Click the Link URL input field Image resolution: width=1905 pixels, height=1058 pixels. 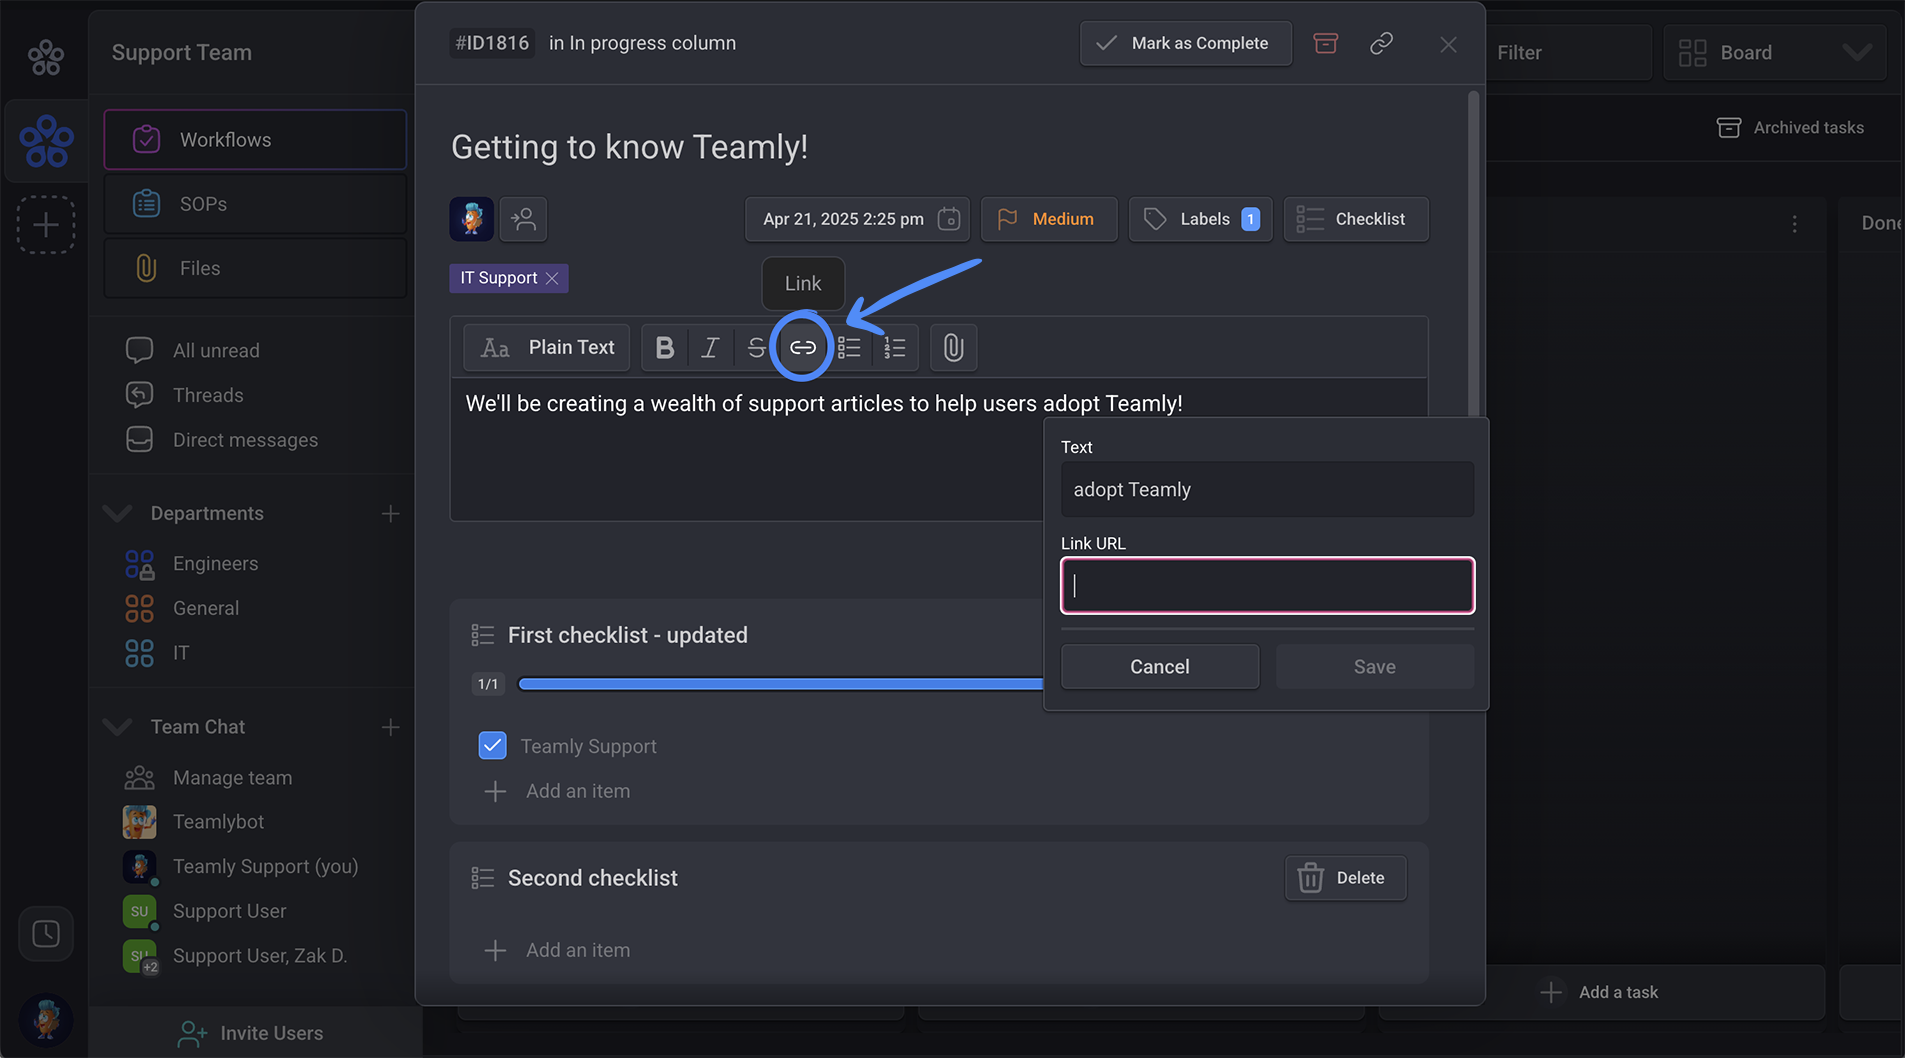pos(1267,586)
